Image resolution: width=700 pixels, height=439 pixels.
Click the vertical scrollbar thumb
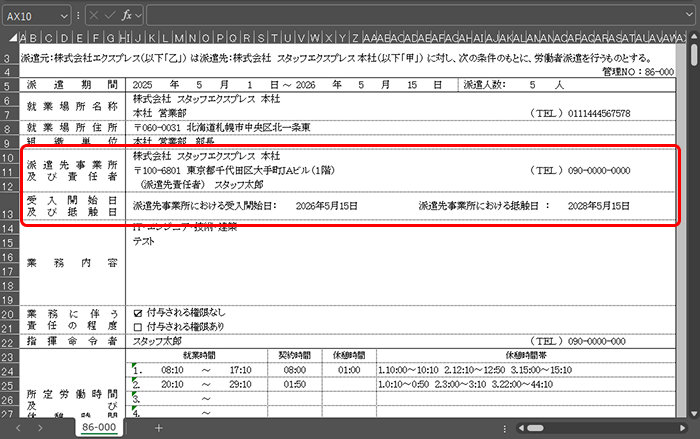tap(694, 55)
